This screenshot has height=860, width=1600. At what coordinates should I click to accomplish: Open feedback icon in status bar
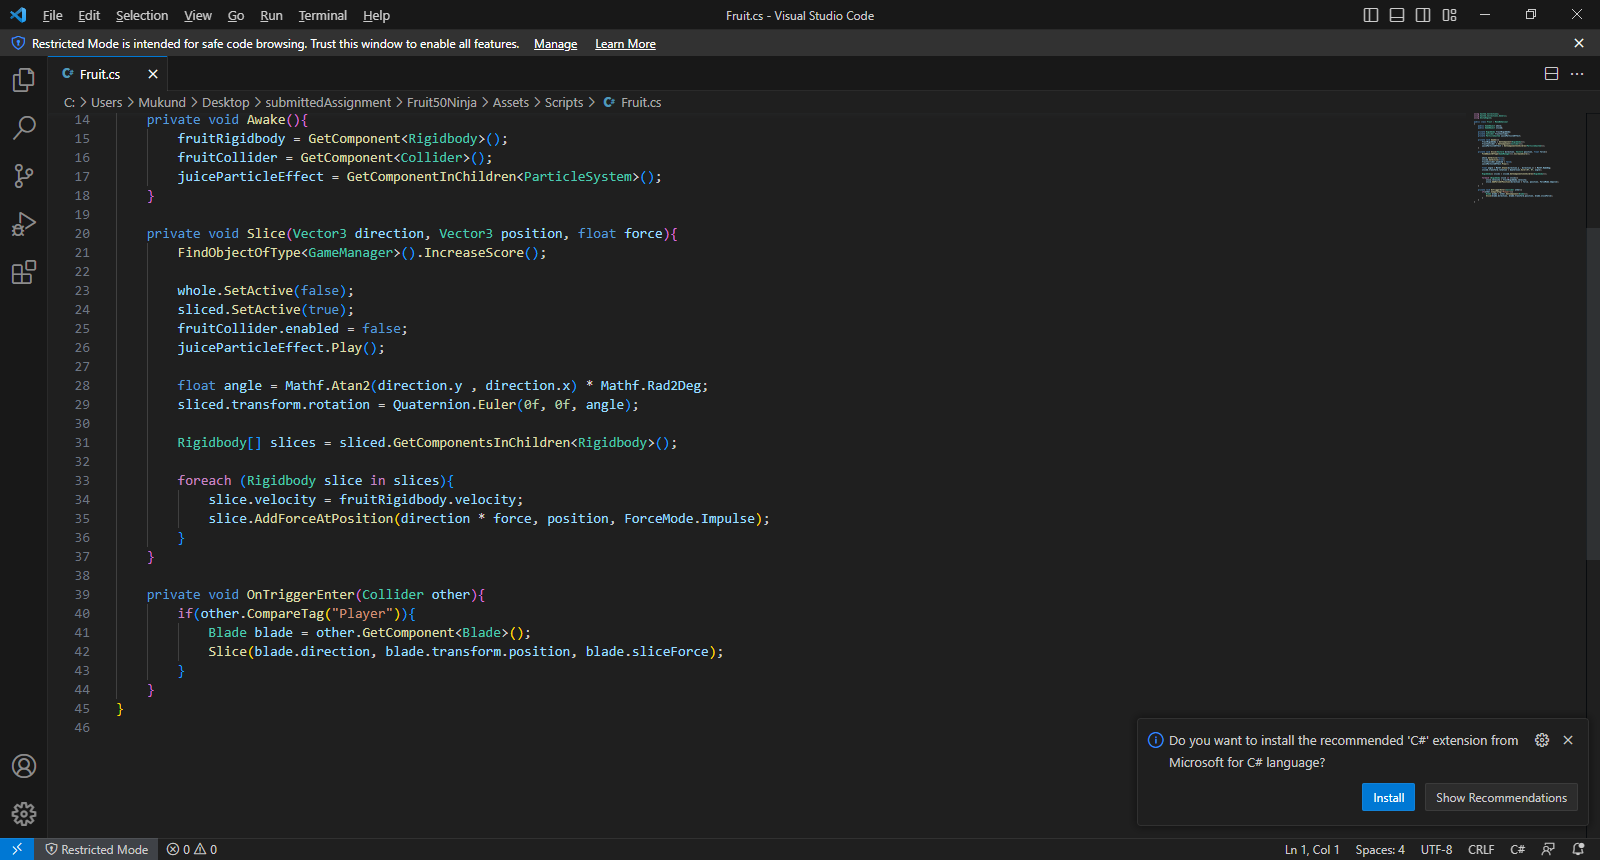[x=1548, y=849]
